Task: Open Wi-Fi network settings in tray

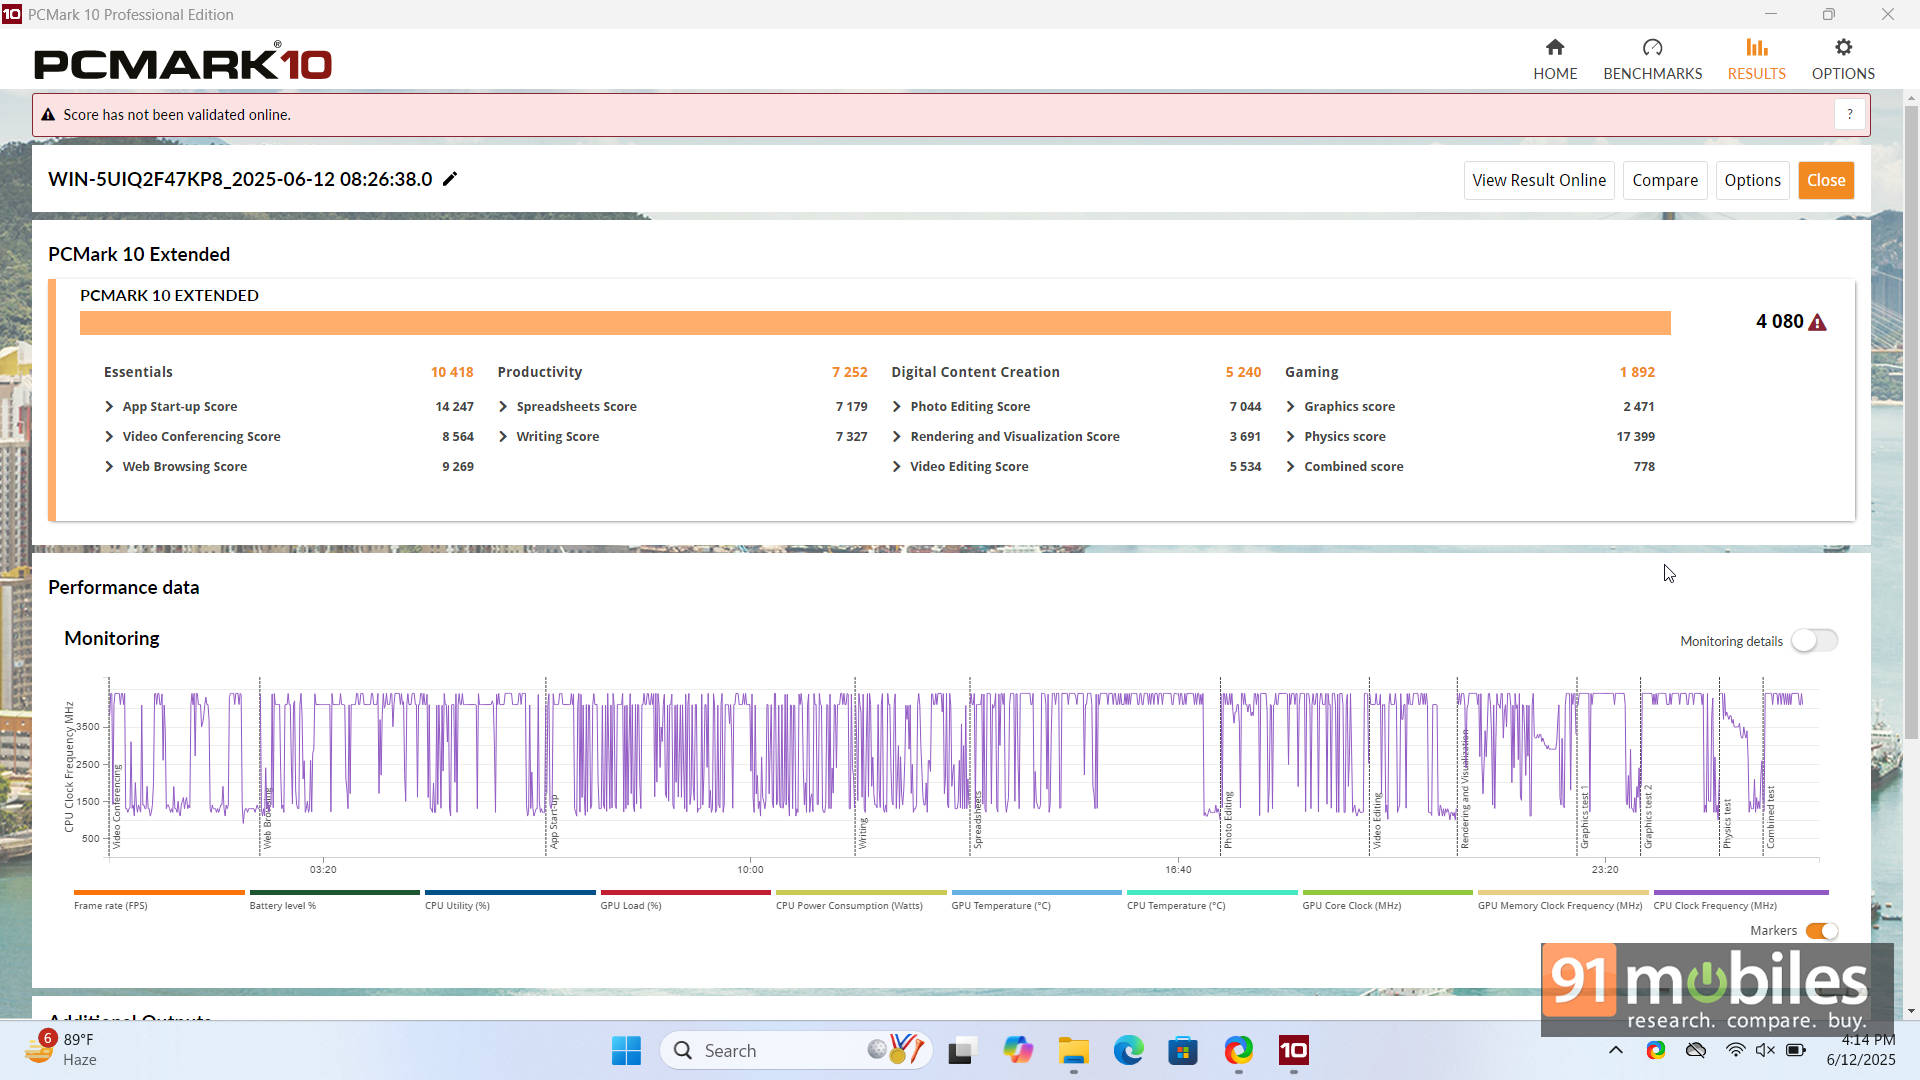Action: click(1735, 1051)
